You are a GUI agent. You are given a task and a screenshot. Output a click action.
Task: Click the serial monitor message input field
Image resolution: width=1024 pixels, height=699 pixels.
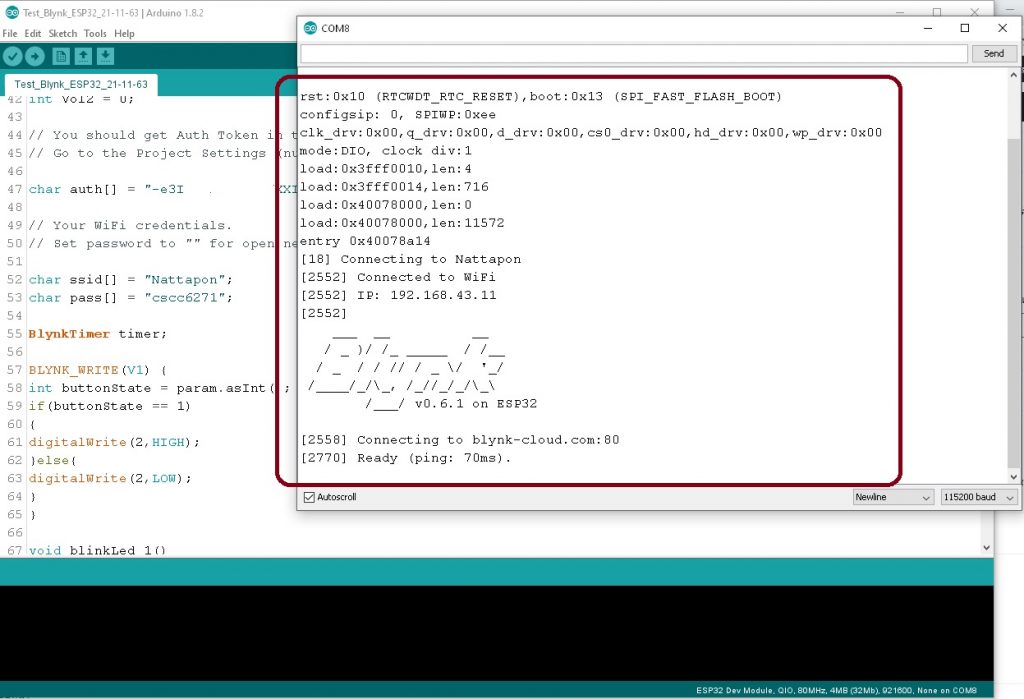point(633,54)
